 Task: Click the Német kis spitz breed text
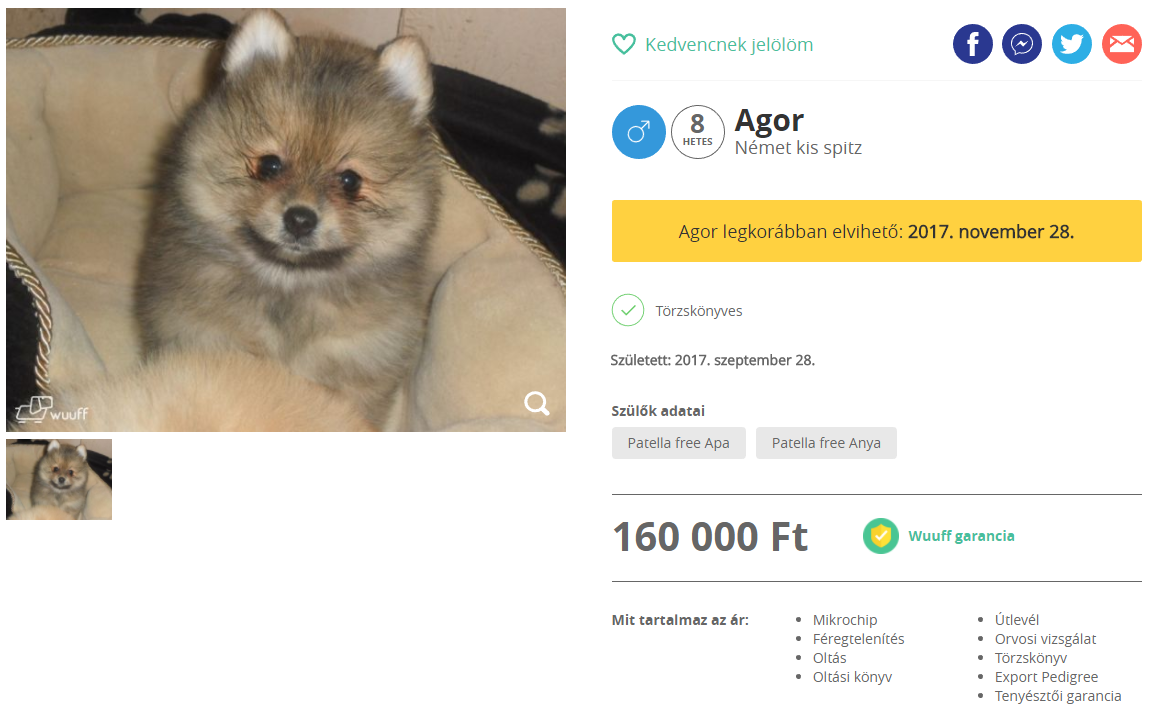click(x=798, y=148)
